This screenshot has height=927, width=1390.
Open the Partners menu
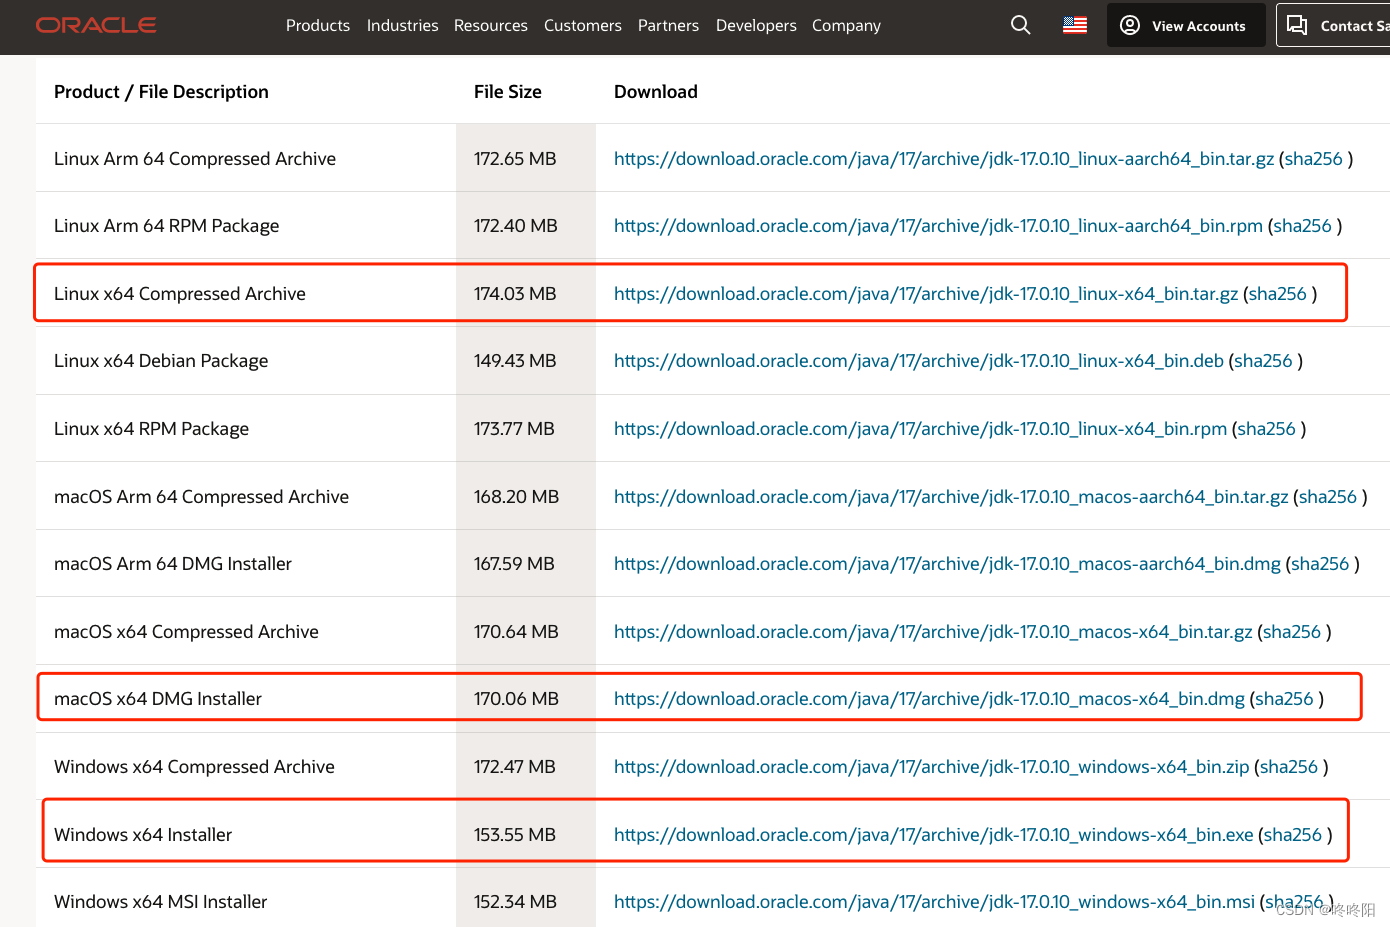[668, 25]
